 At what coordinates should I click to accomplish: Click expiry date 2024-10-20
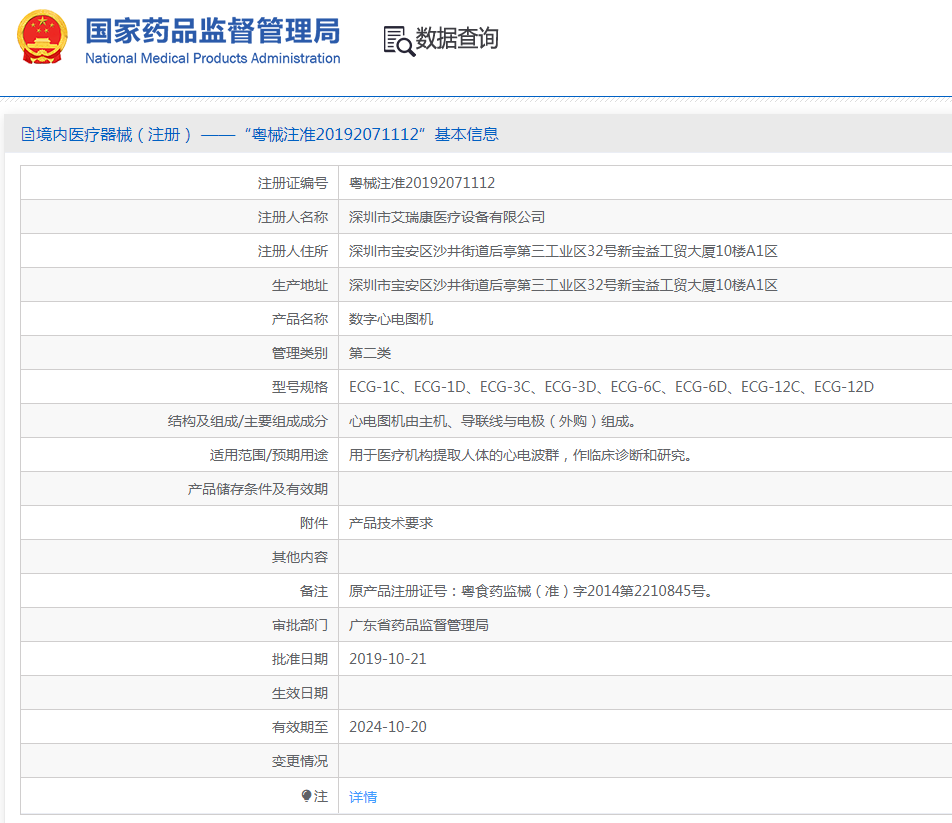[388, 726]
